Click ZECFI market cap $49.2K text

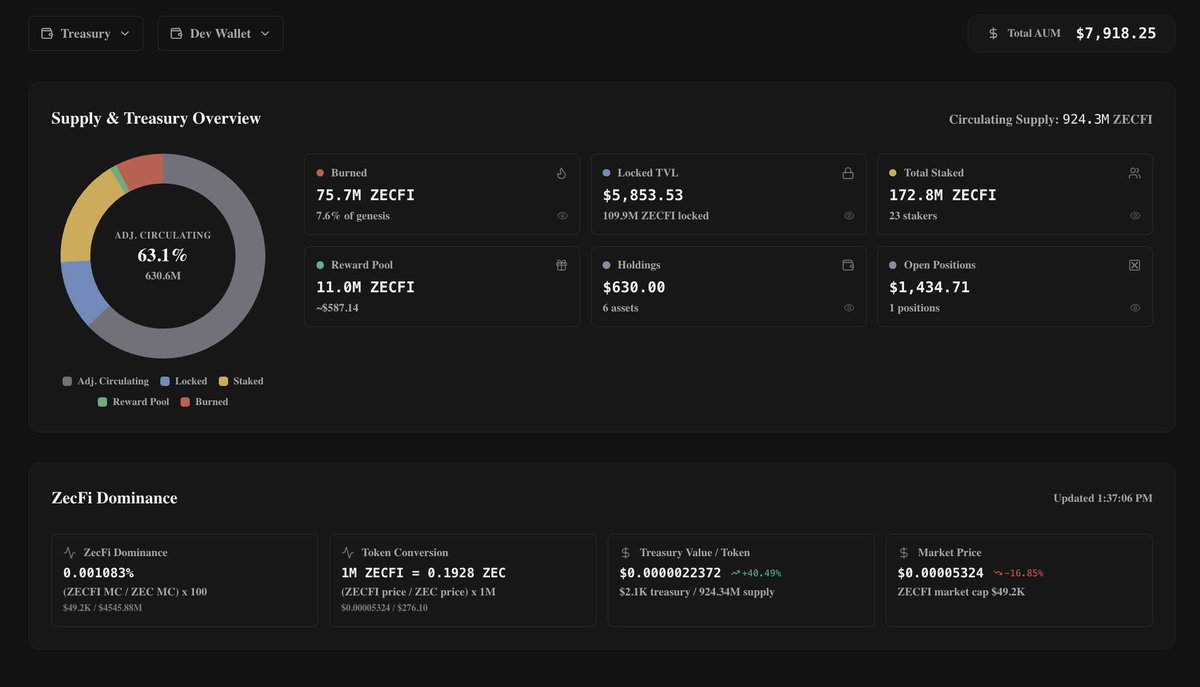tap(961, 592)
